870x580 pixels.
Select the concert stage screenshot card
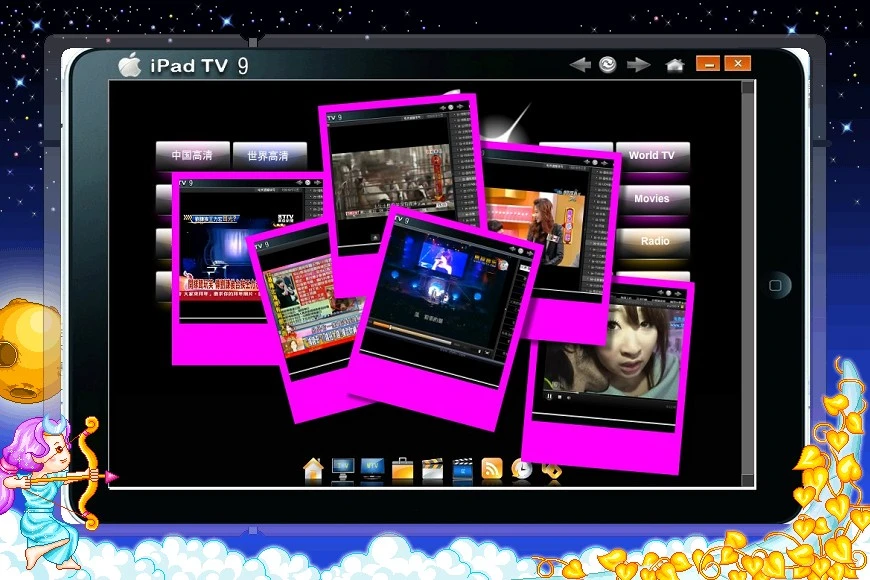point(444,319)
